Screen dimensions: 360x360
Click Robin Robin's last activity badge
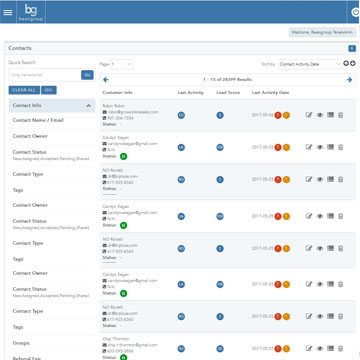[181, 115]
